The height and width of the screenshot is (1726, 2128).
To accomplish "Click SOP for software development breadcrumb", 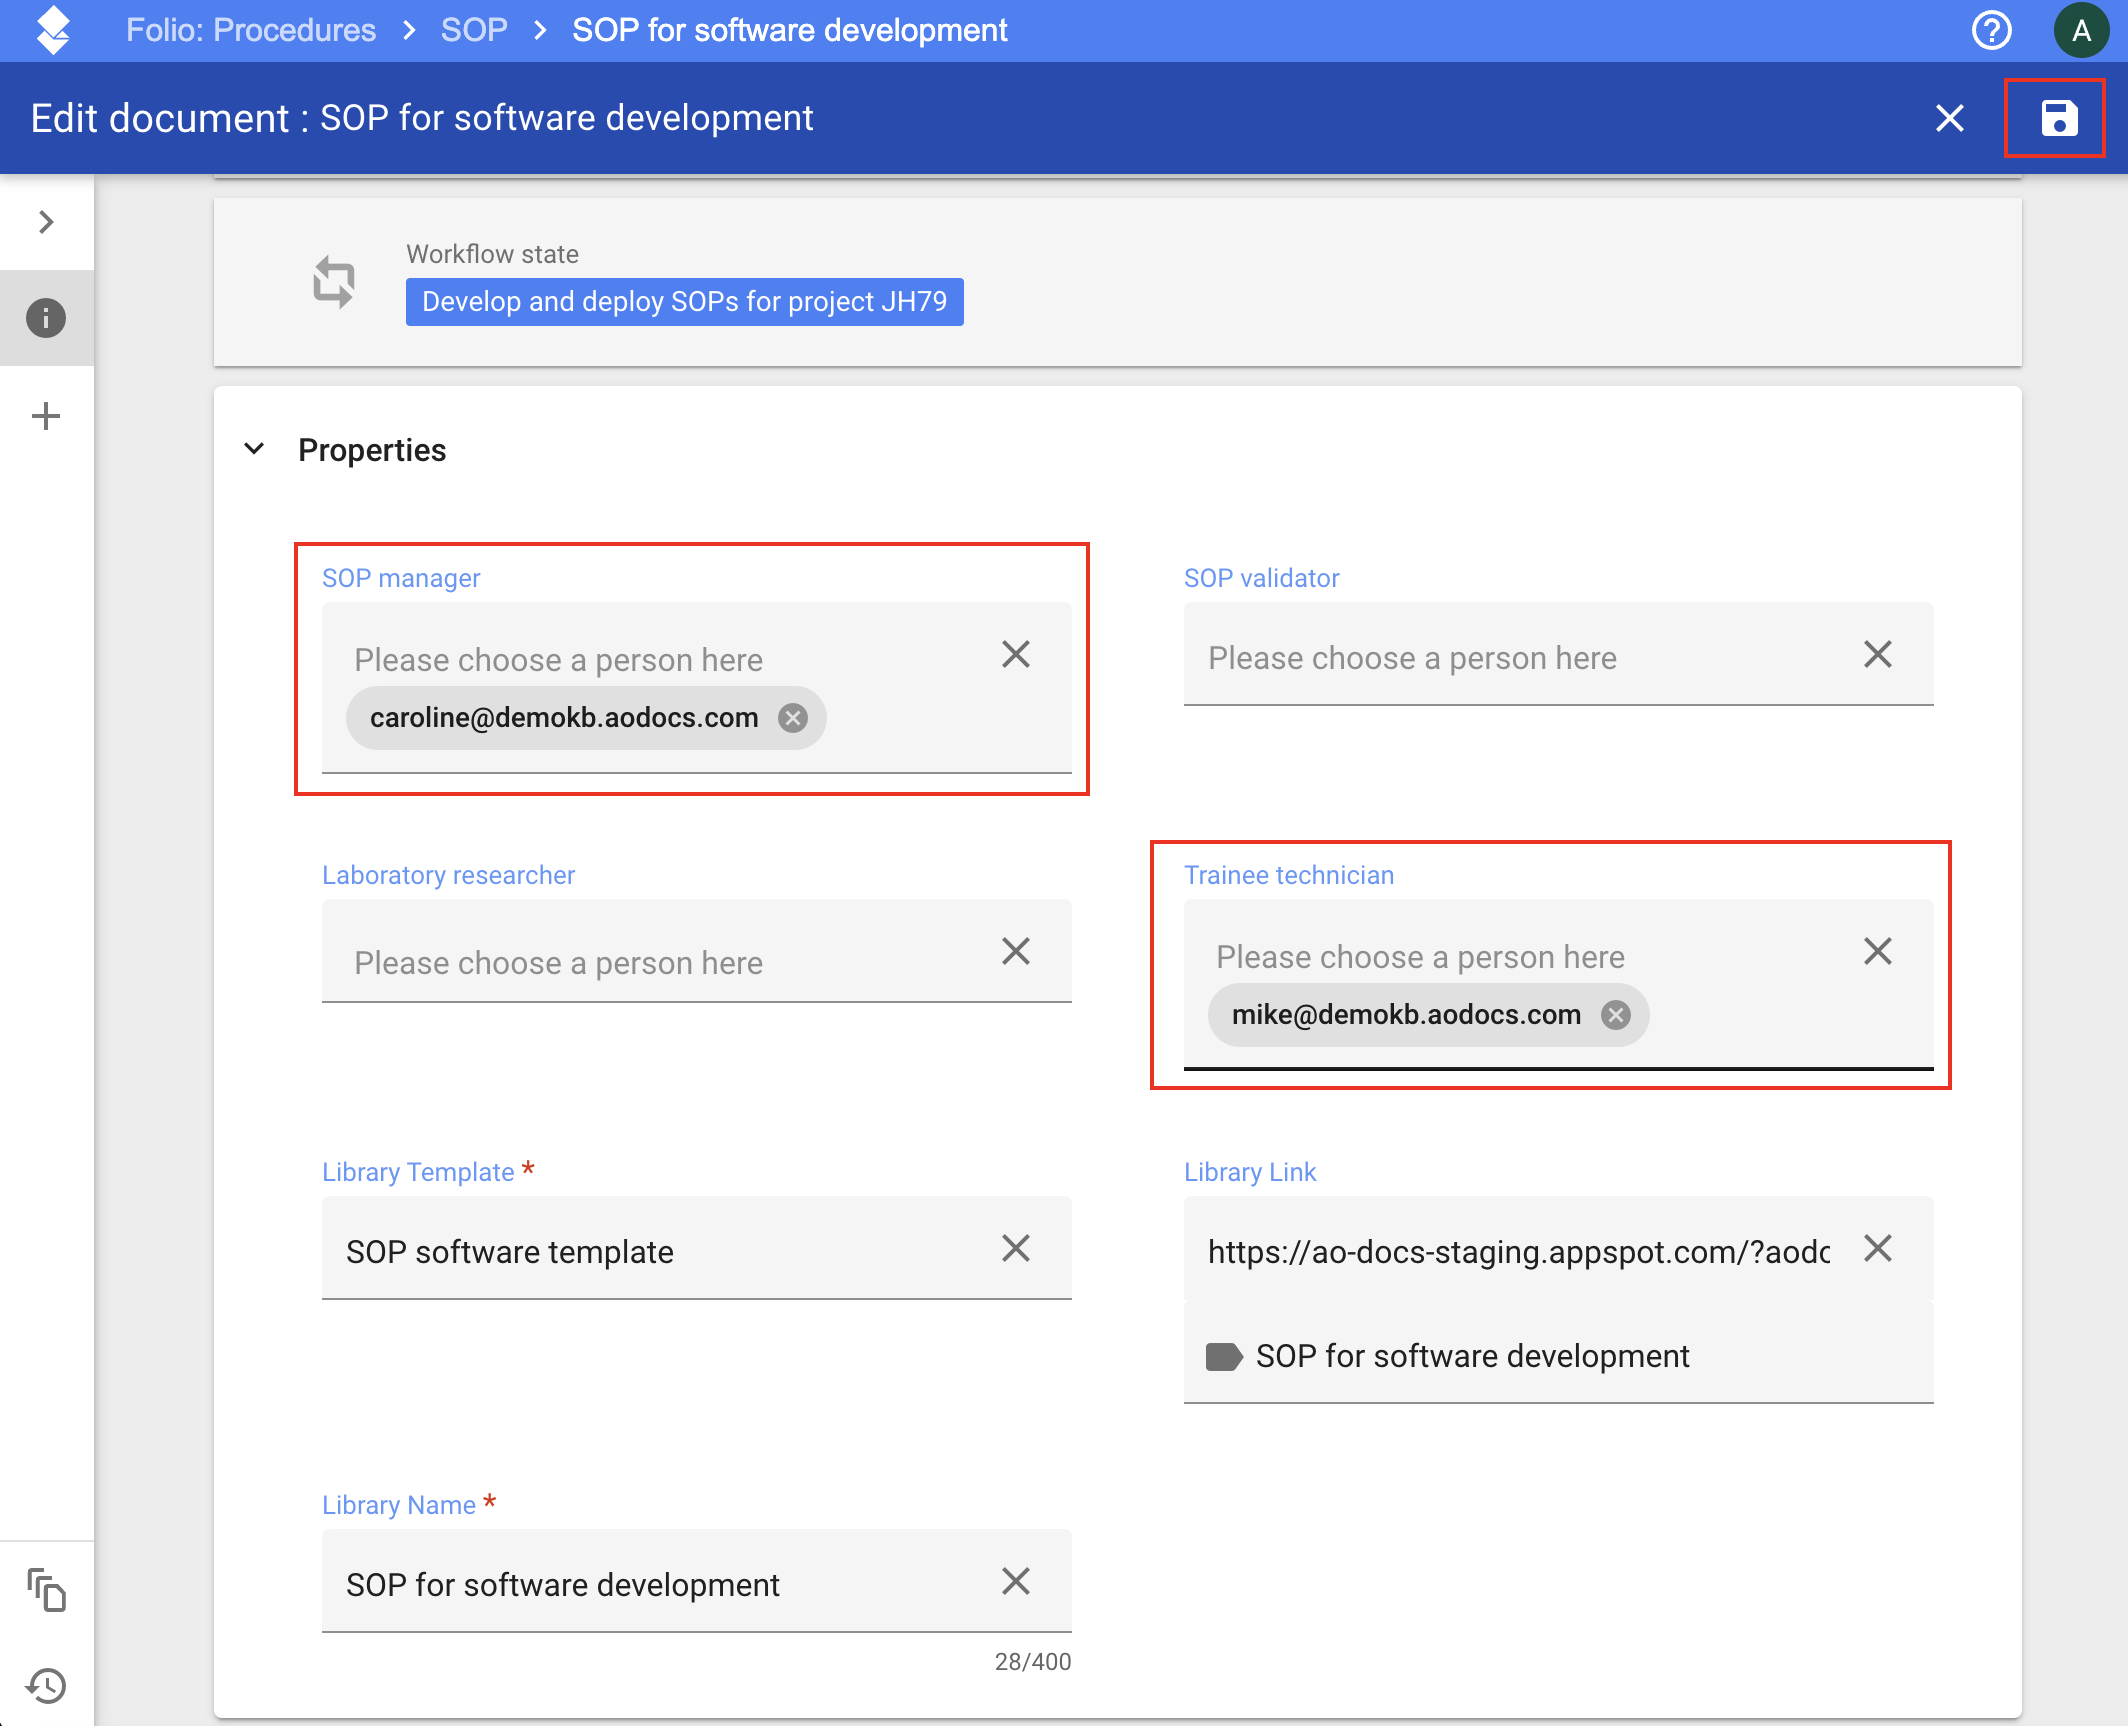I will pyautogui.click(x=790, y=30).
